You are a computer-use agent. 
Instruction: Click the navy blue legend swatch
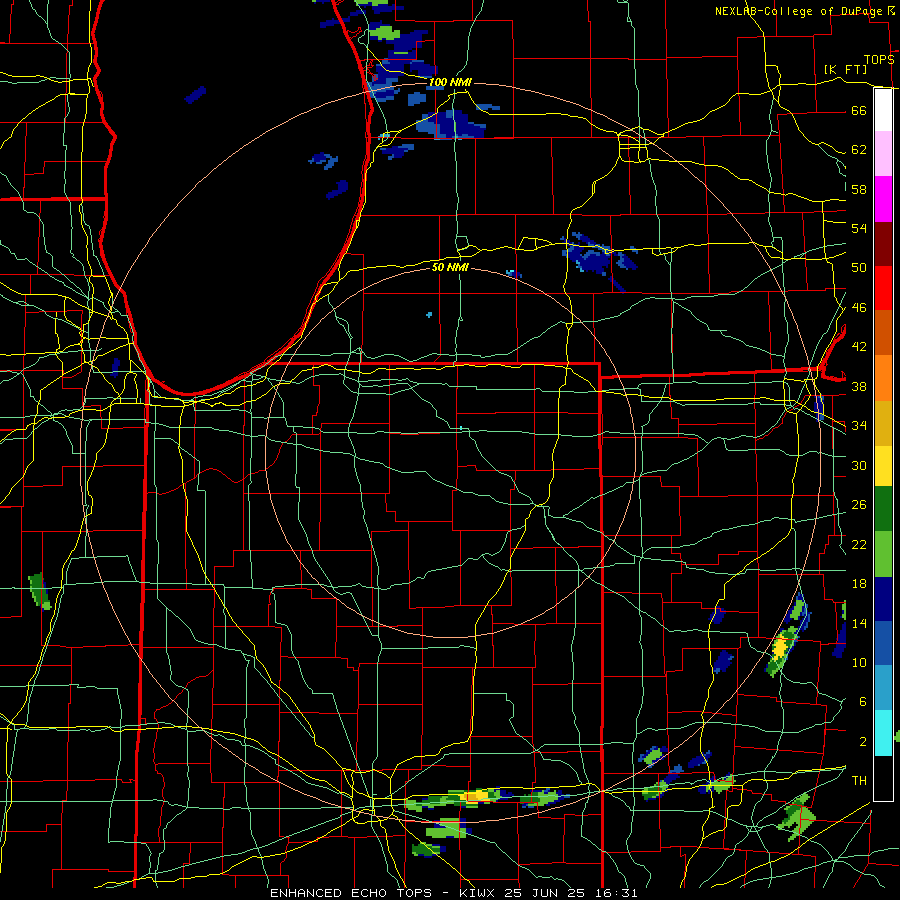pyautogui.click(x=883, y=599)
